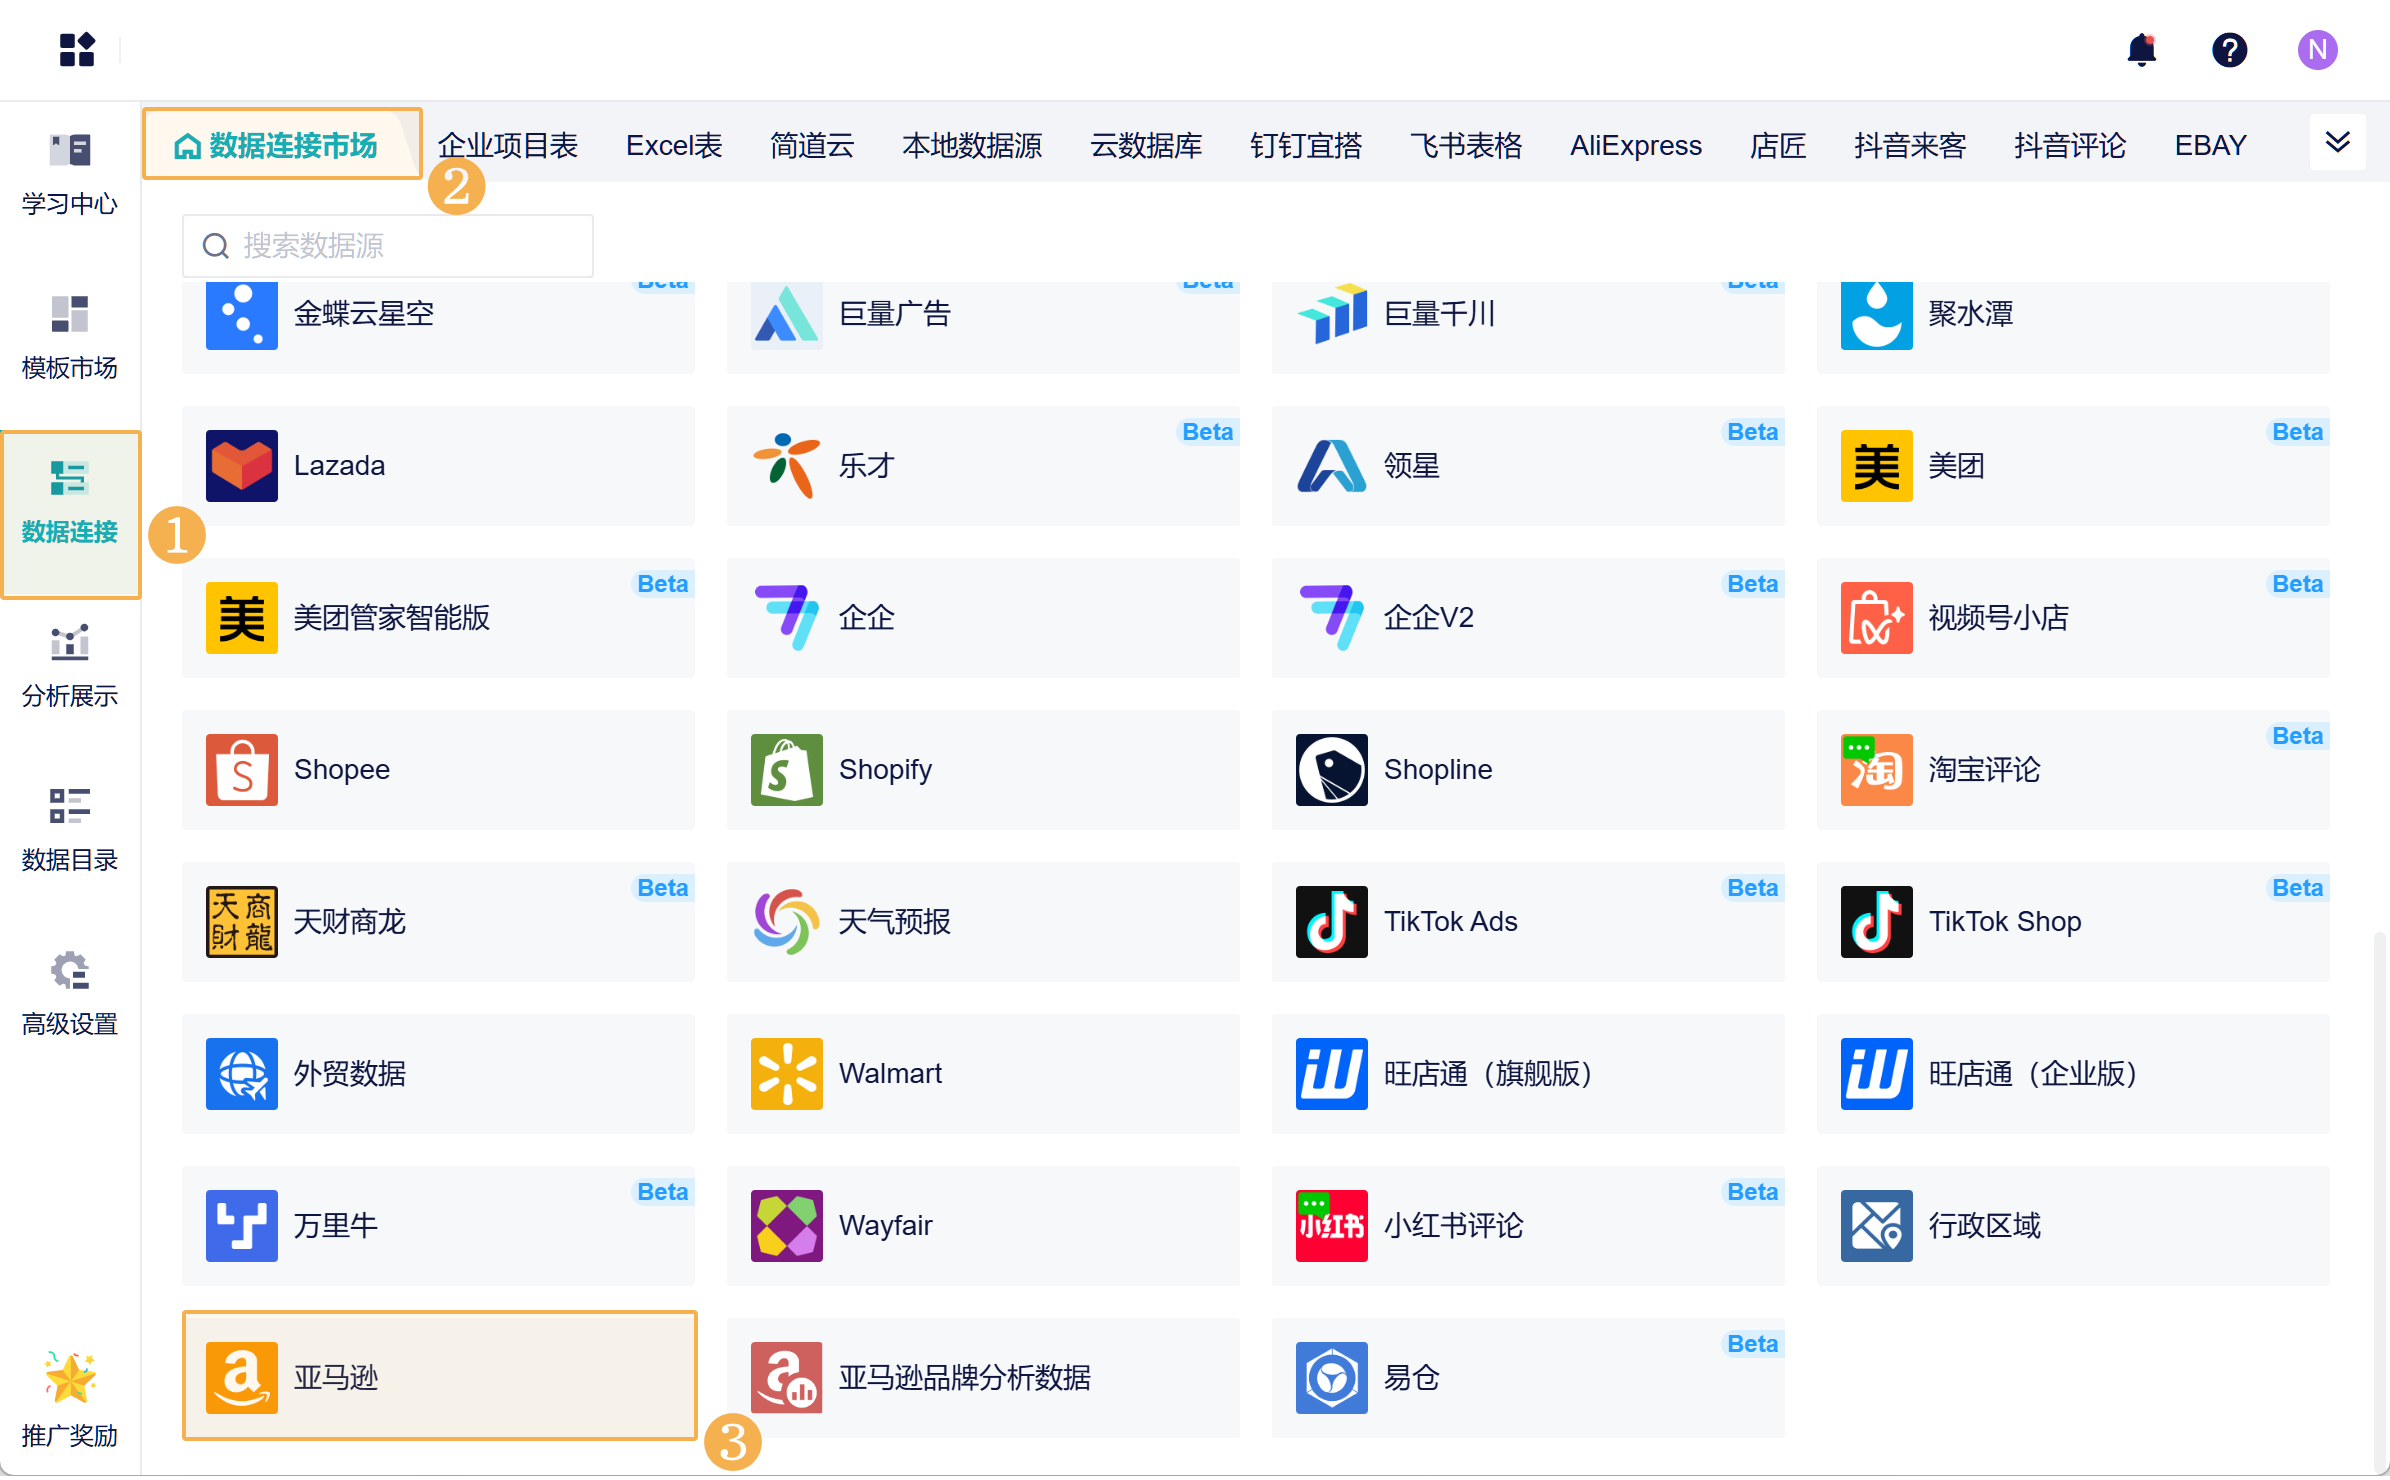Open the 企企V2 data source
Image resolution: width=2390 pixels, height=1480 pixels.
coord(1528,618)
